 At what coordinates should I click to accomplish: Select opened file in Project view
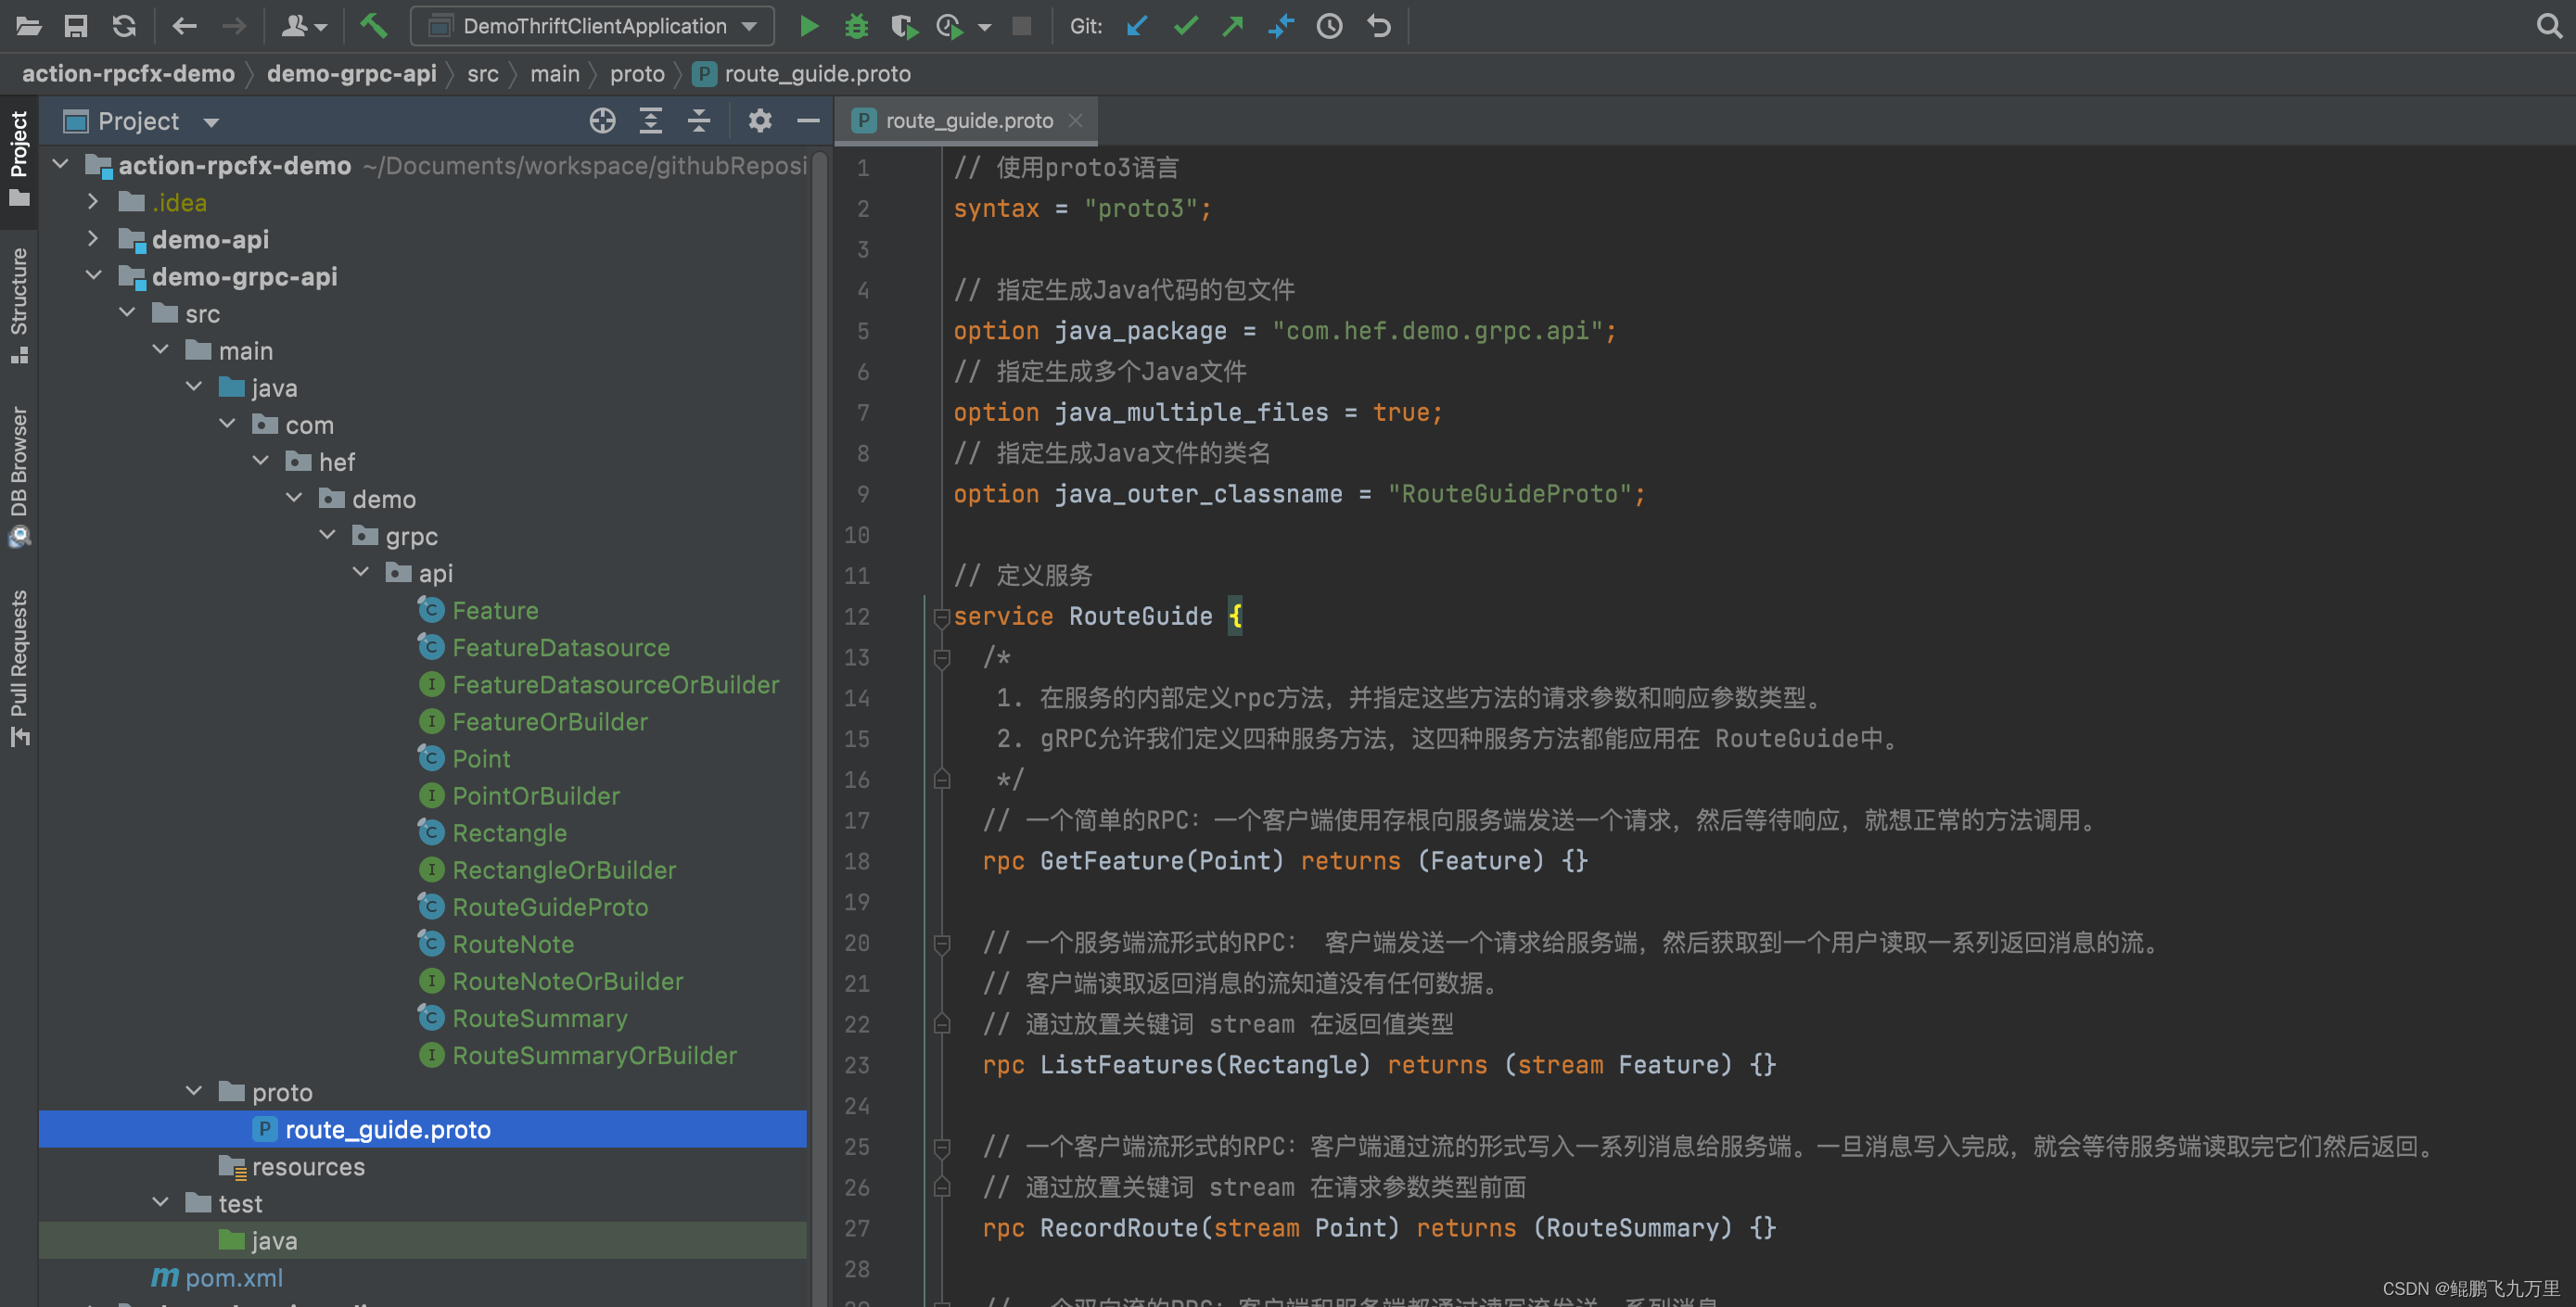coord(602,120)
